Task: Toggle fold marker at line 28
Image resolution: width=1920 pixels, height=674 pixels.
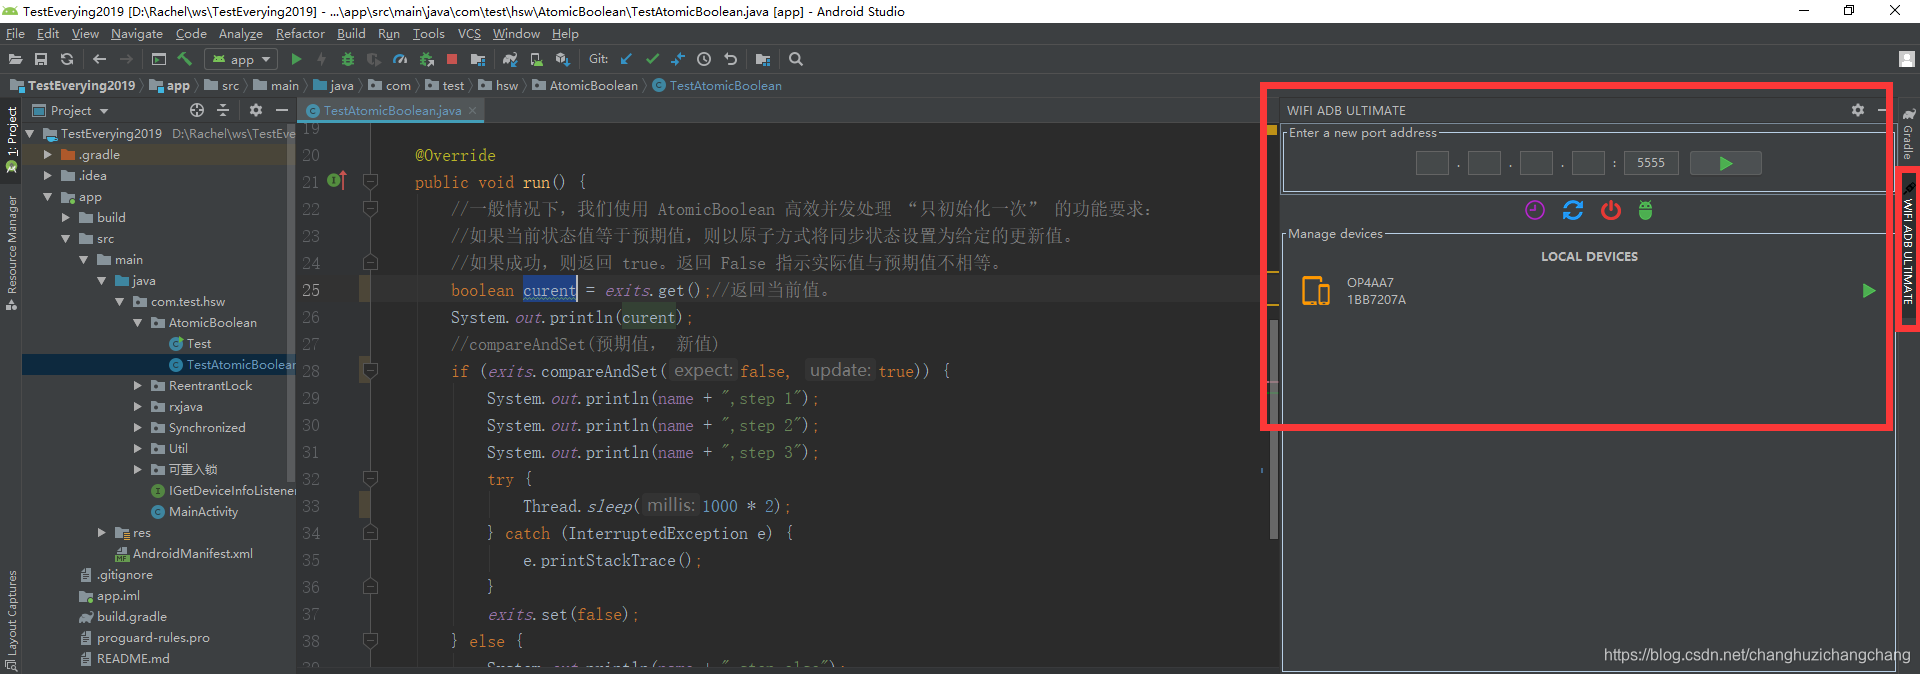Action: 370,371
